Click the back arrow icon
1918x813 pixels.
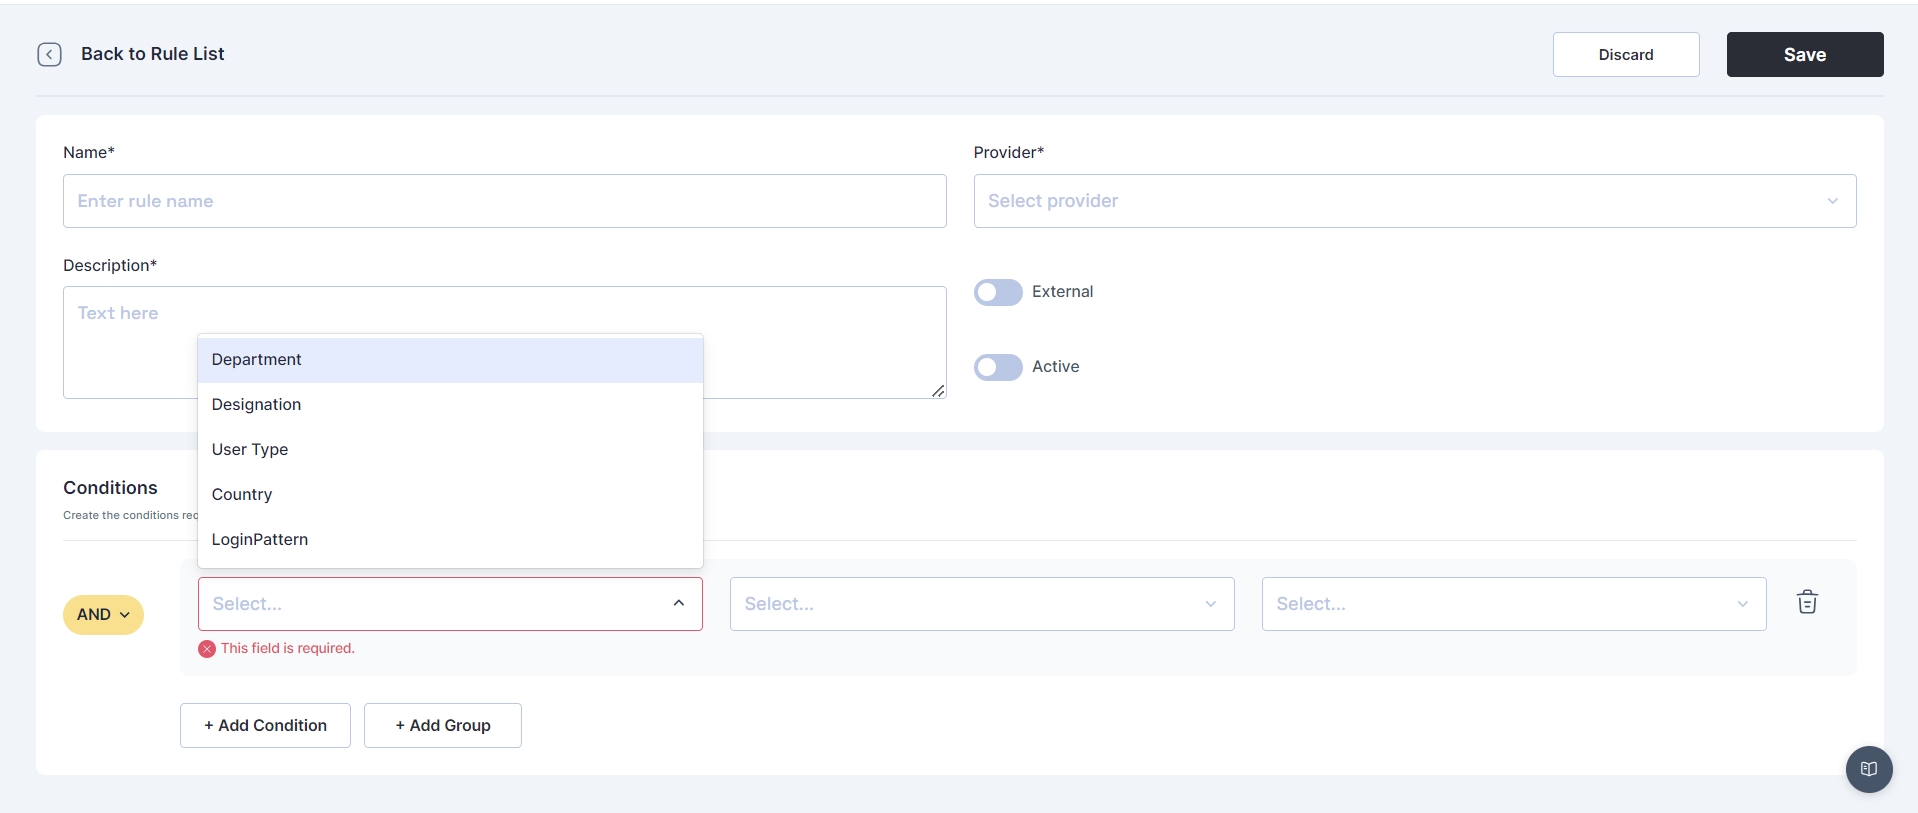[x=49, y=54]
